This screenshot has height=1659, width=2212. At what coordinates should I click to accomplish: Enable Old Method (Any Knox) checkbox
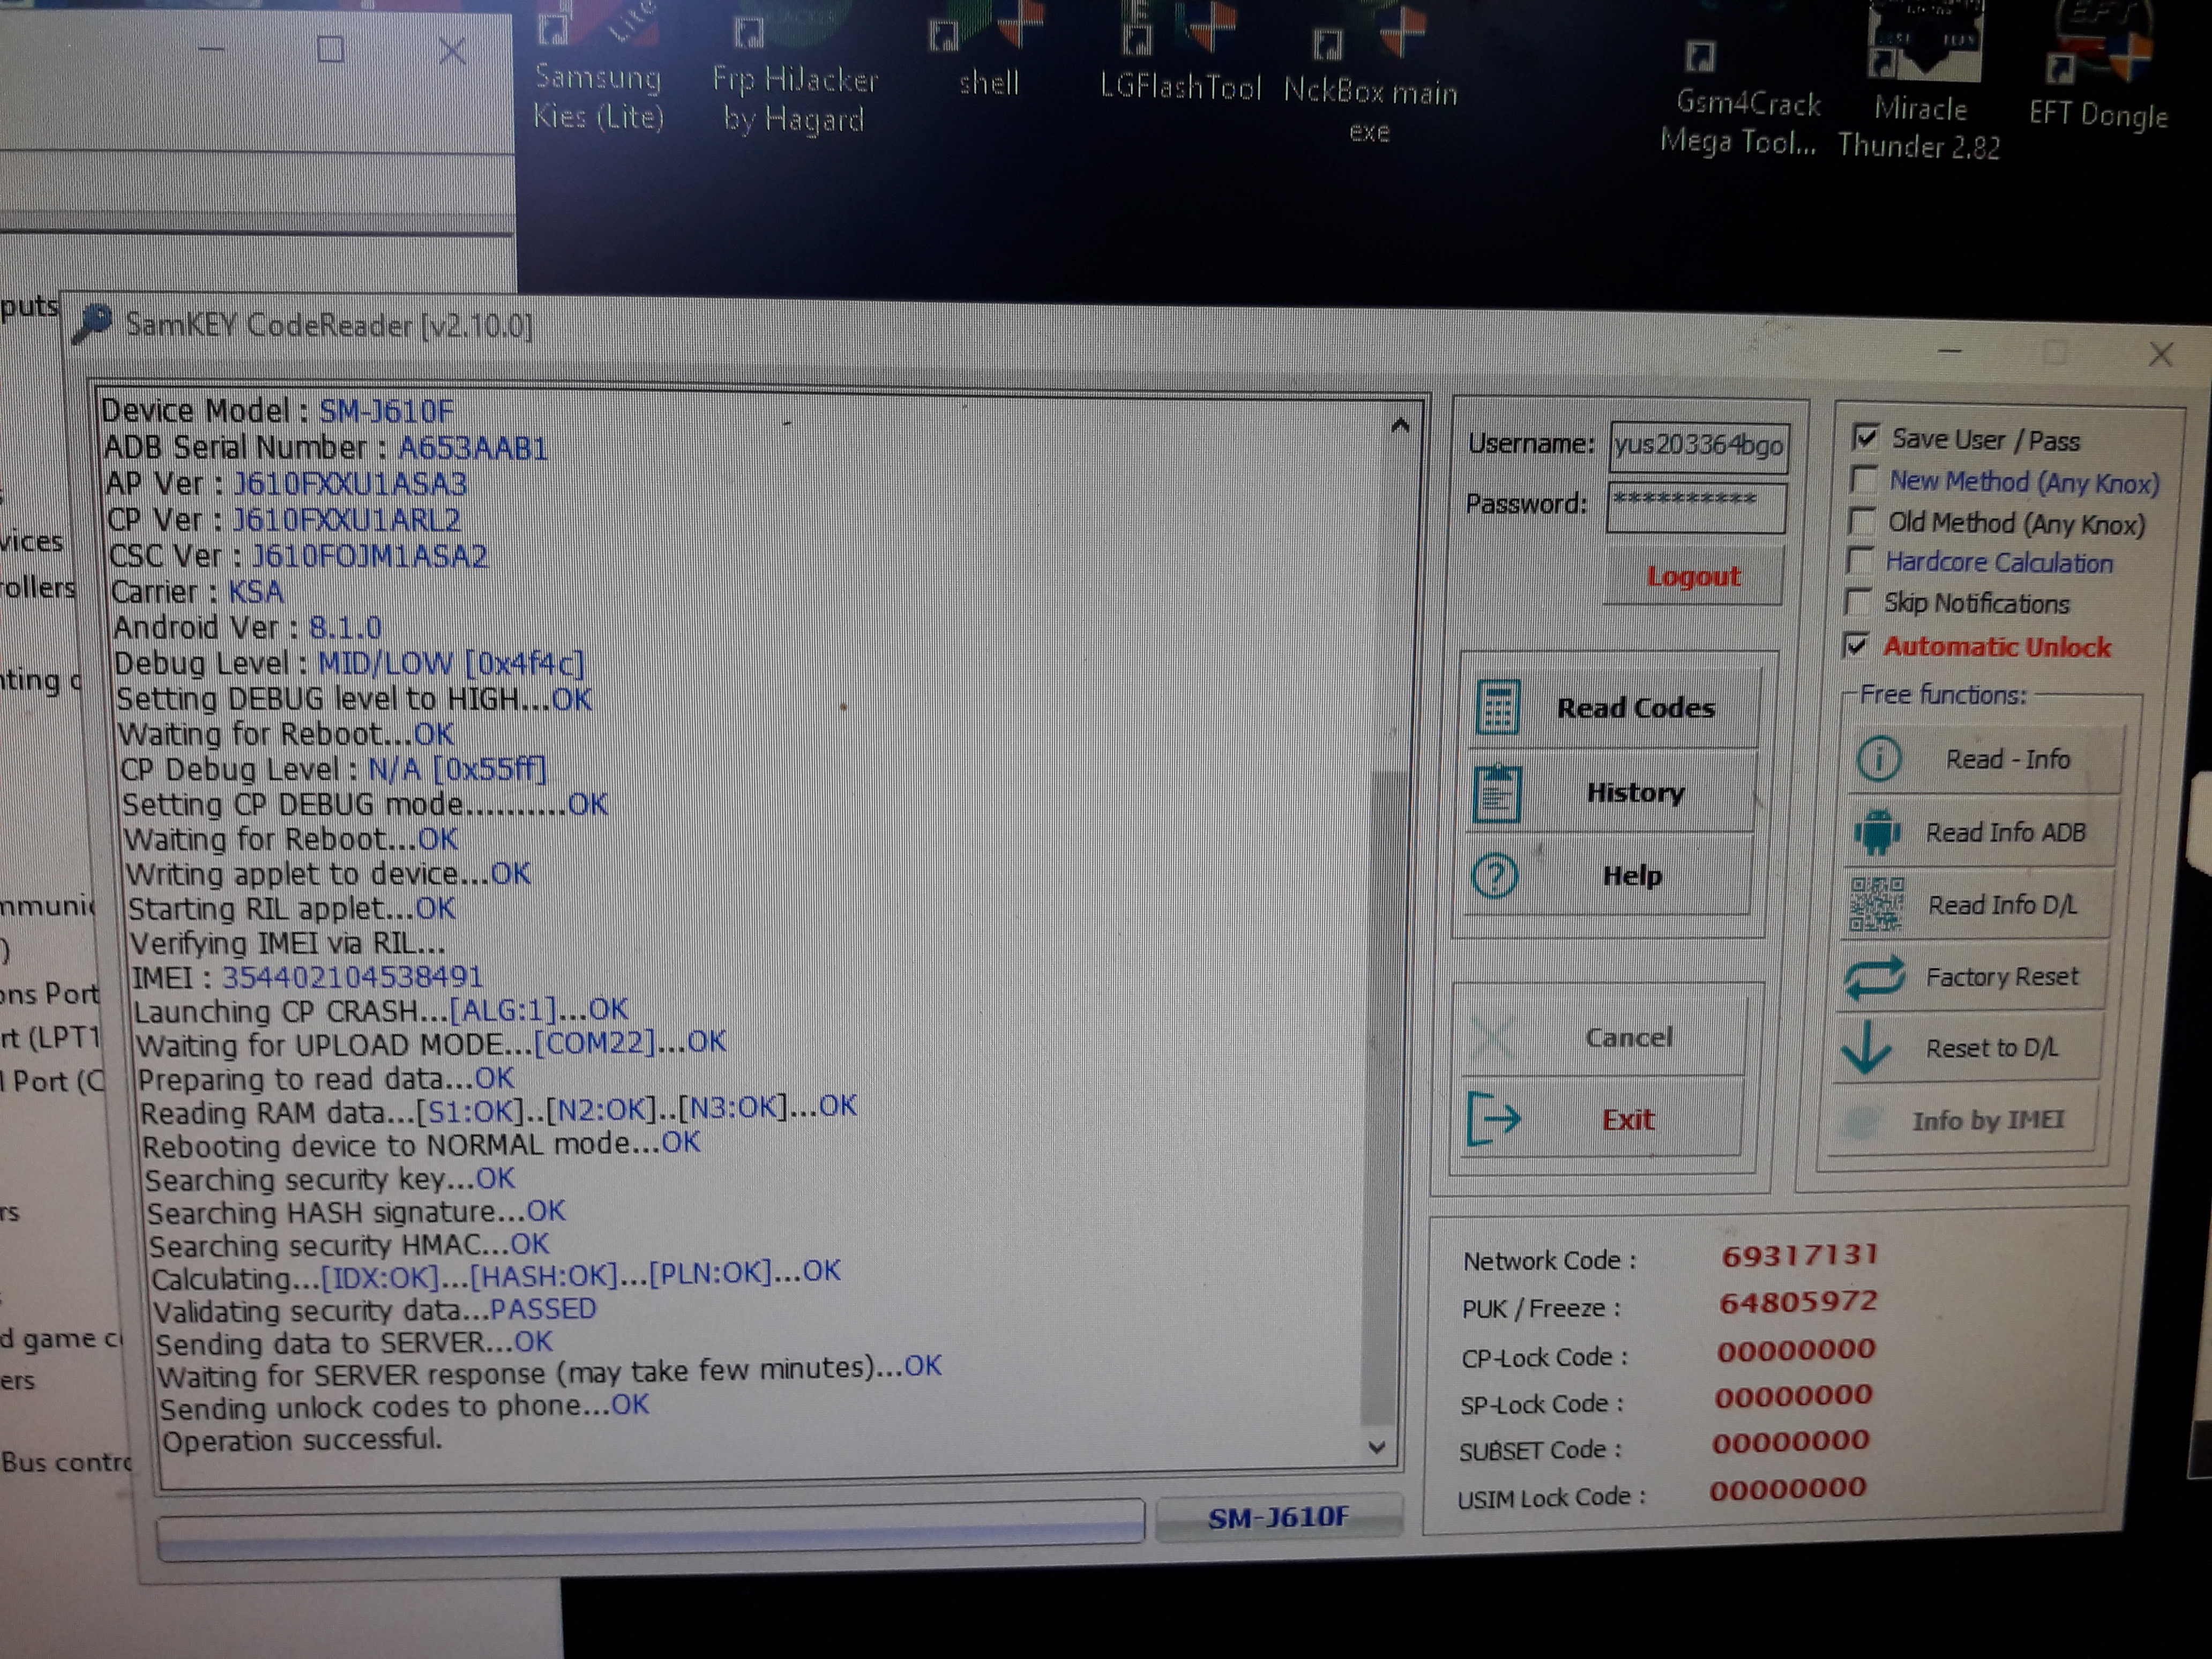(x=1861, y=521)
